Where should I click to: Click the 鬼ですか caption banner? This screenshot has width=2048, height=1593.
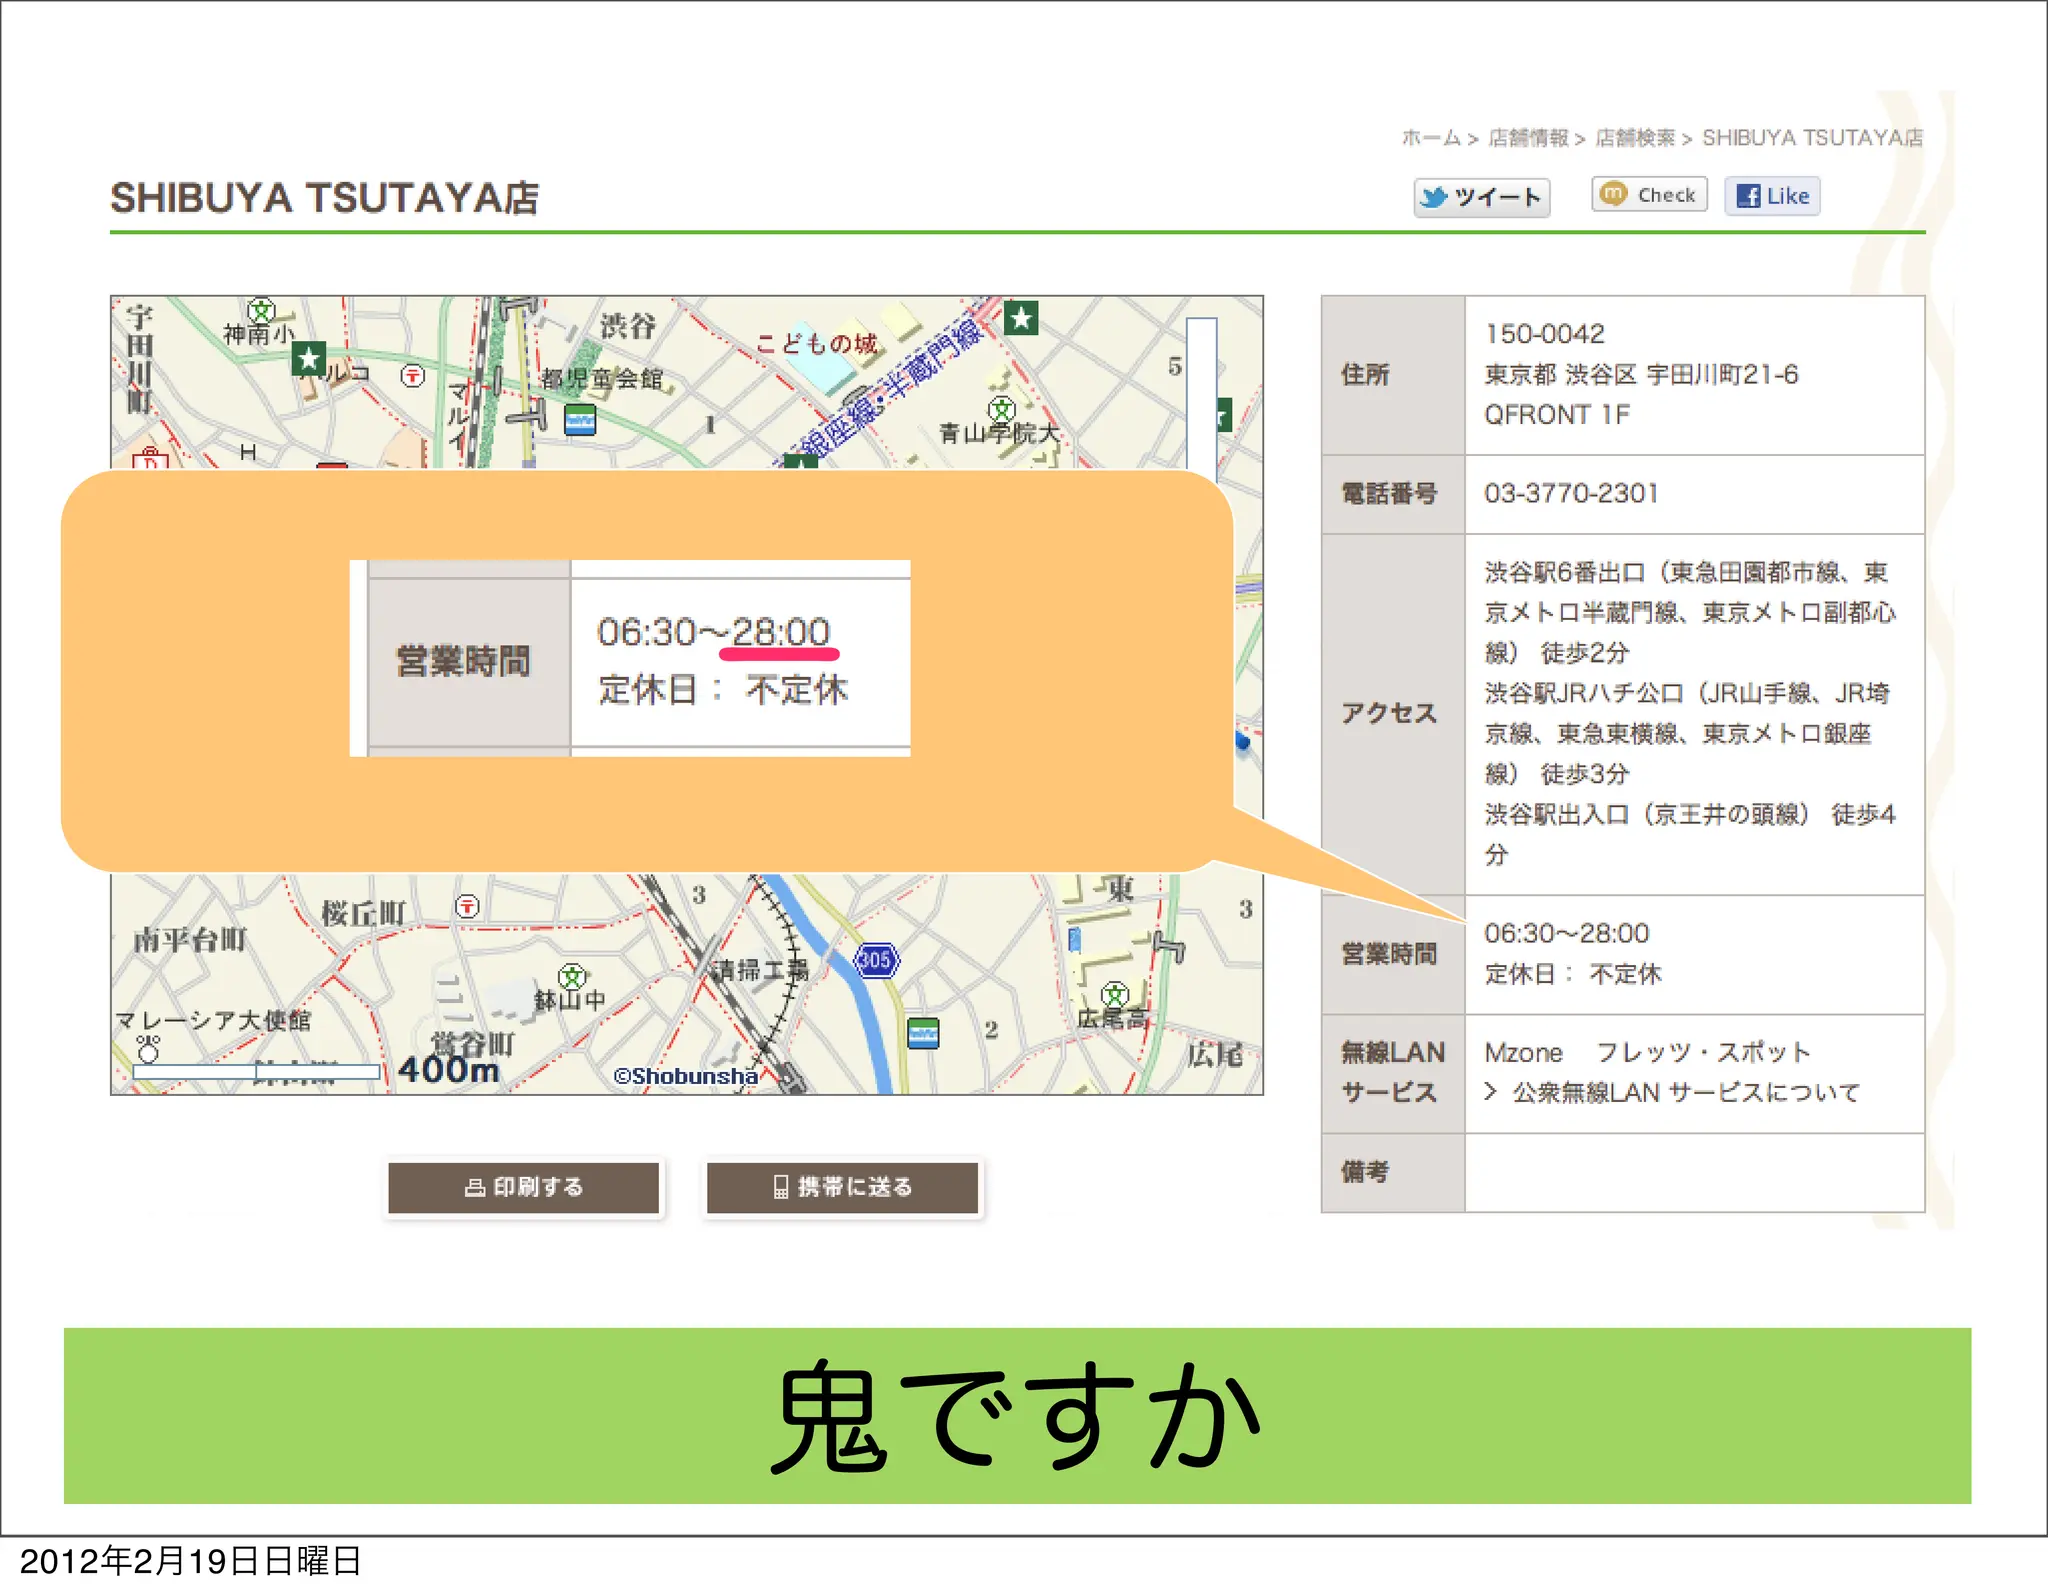1017,1416
